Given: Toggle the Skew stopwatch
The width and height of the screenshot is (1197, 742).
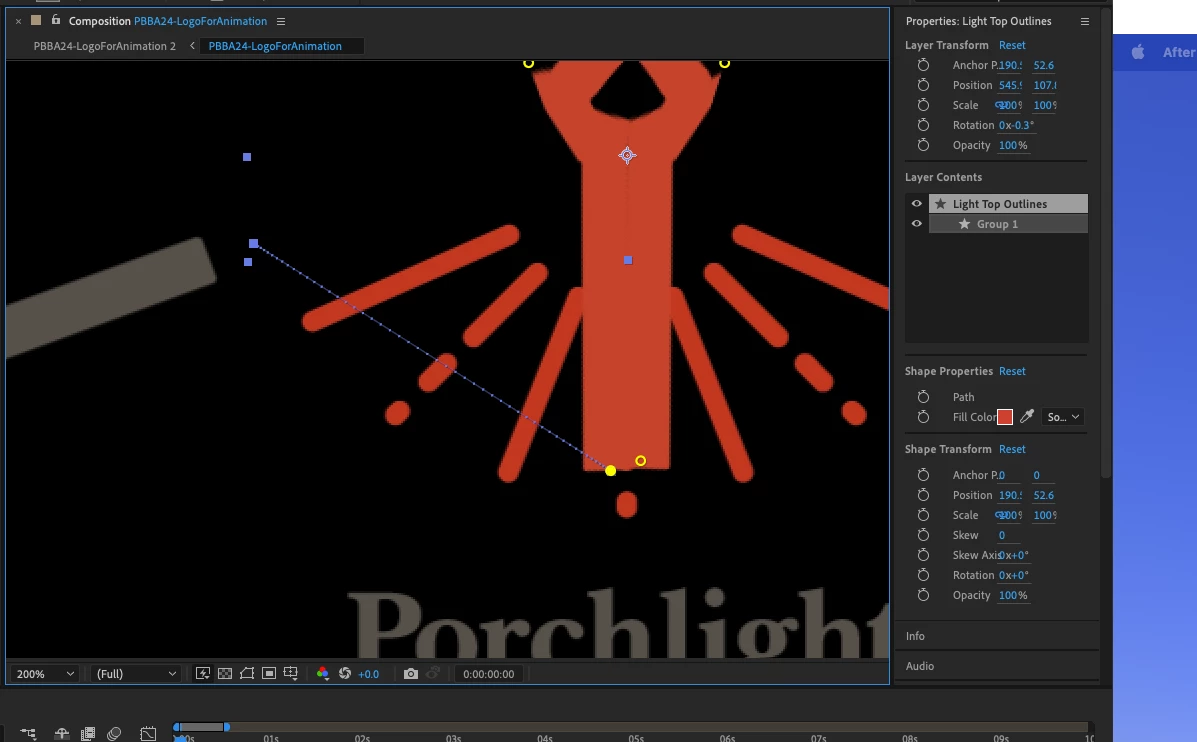Looking at the screenshot, I should click(x=923, y=535).
